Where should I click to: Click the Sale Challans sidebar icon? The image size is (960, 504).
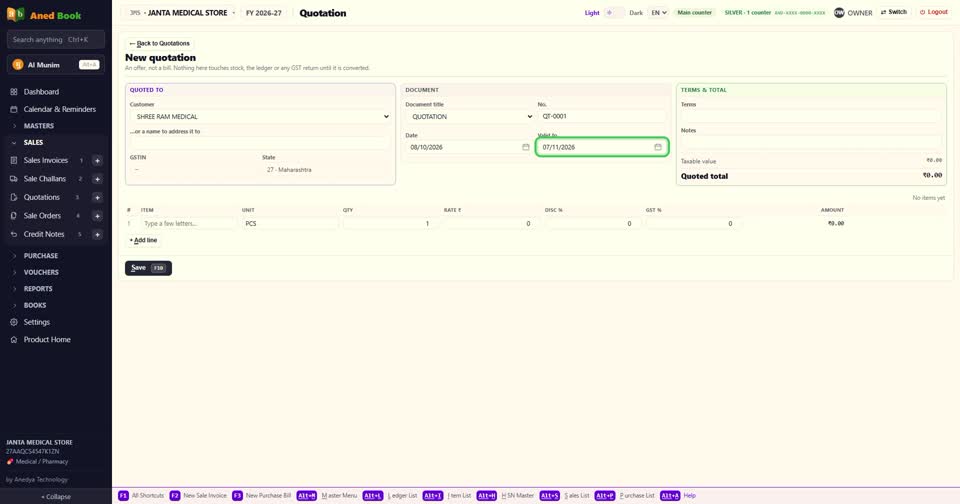13,179
